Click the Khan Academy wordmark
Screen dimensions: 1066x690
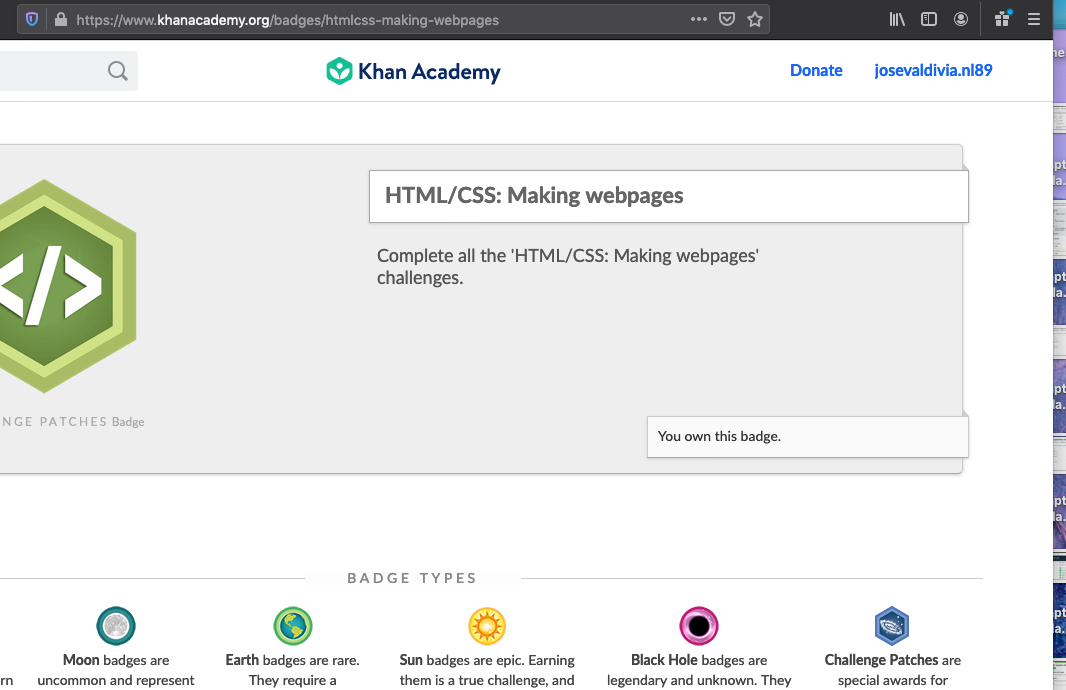429,71
